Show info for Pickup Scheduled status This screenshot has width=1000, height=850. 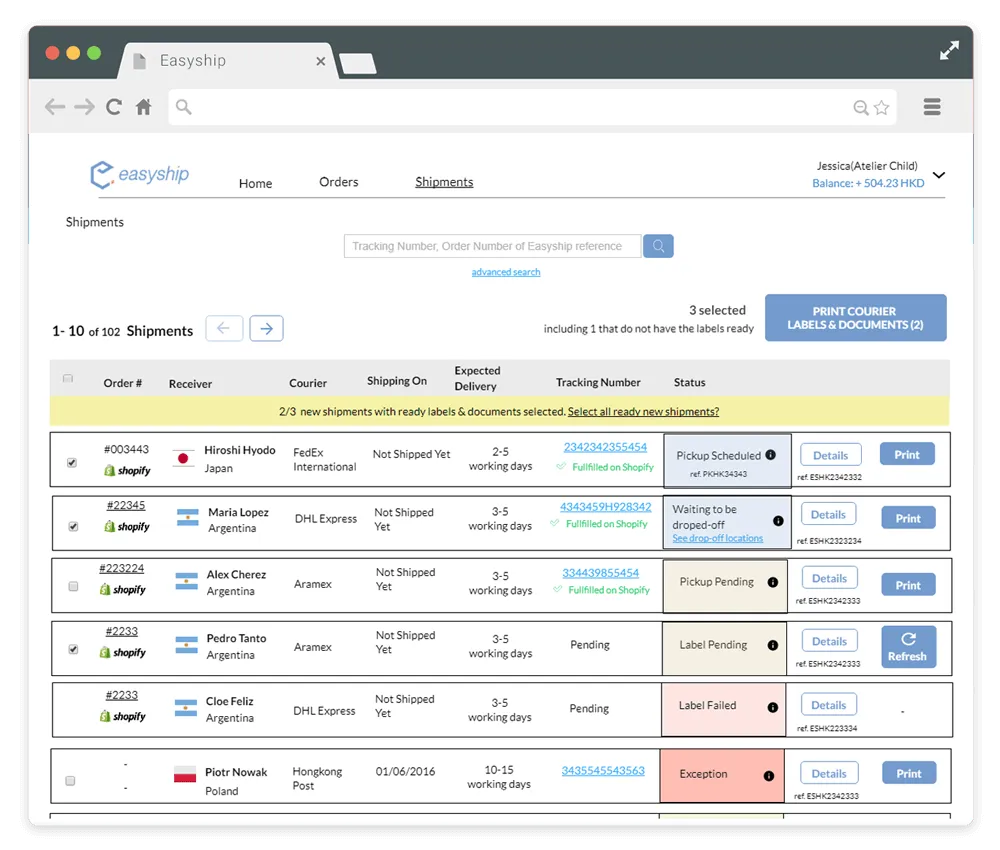click(x=770, y=455)
